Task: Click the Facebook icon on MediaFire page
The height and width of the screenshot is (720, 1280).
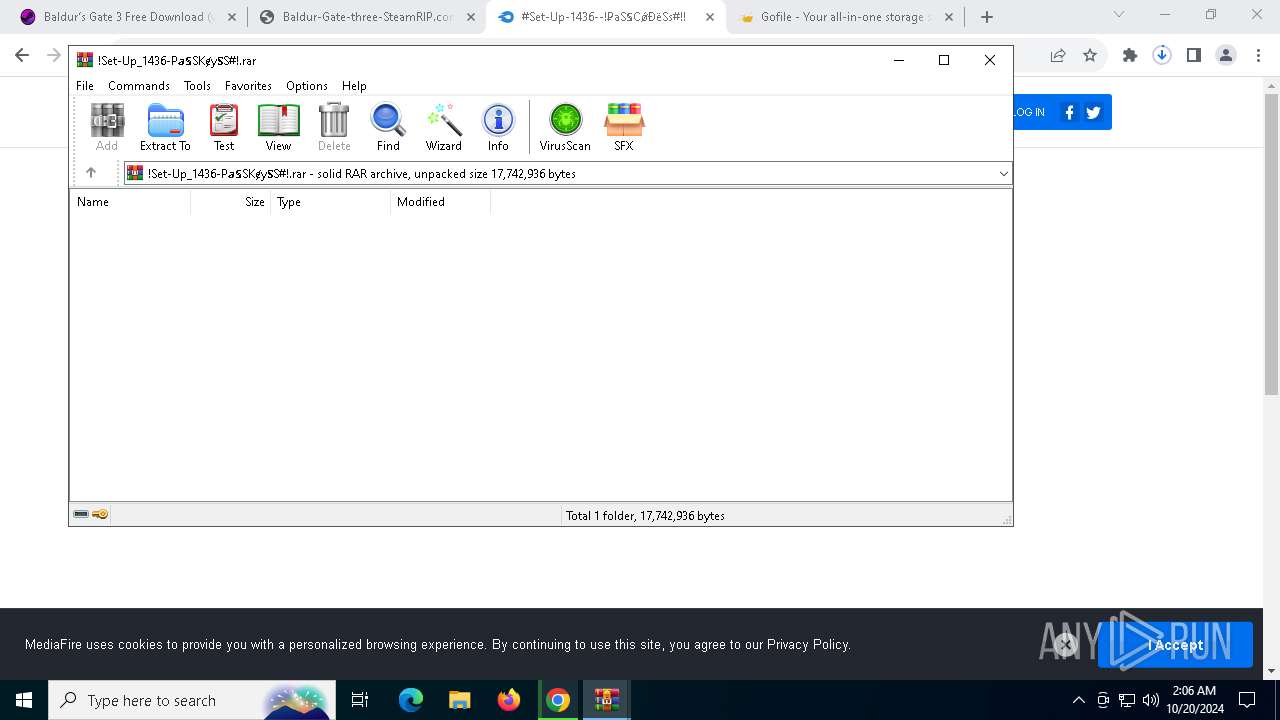Action: pyautogui.click(x=1069, y=112)
